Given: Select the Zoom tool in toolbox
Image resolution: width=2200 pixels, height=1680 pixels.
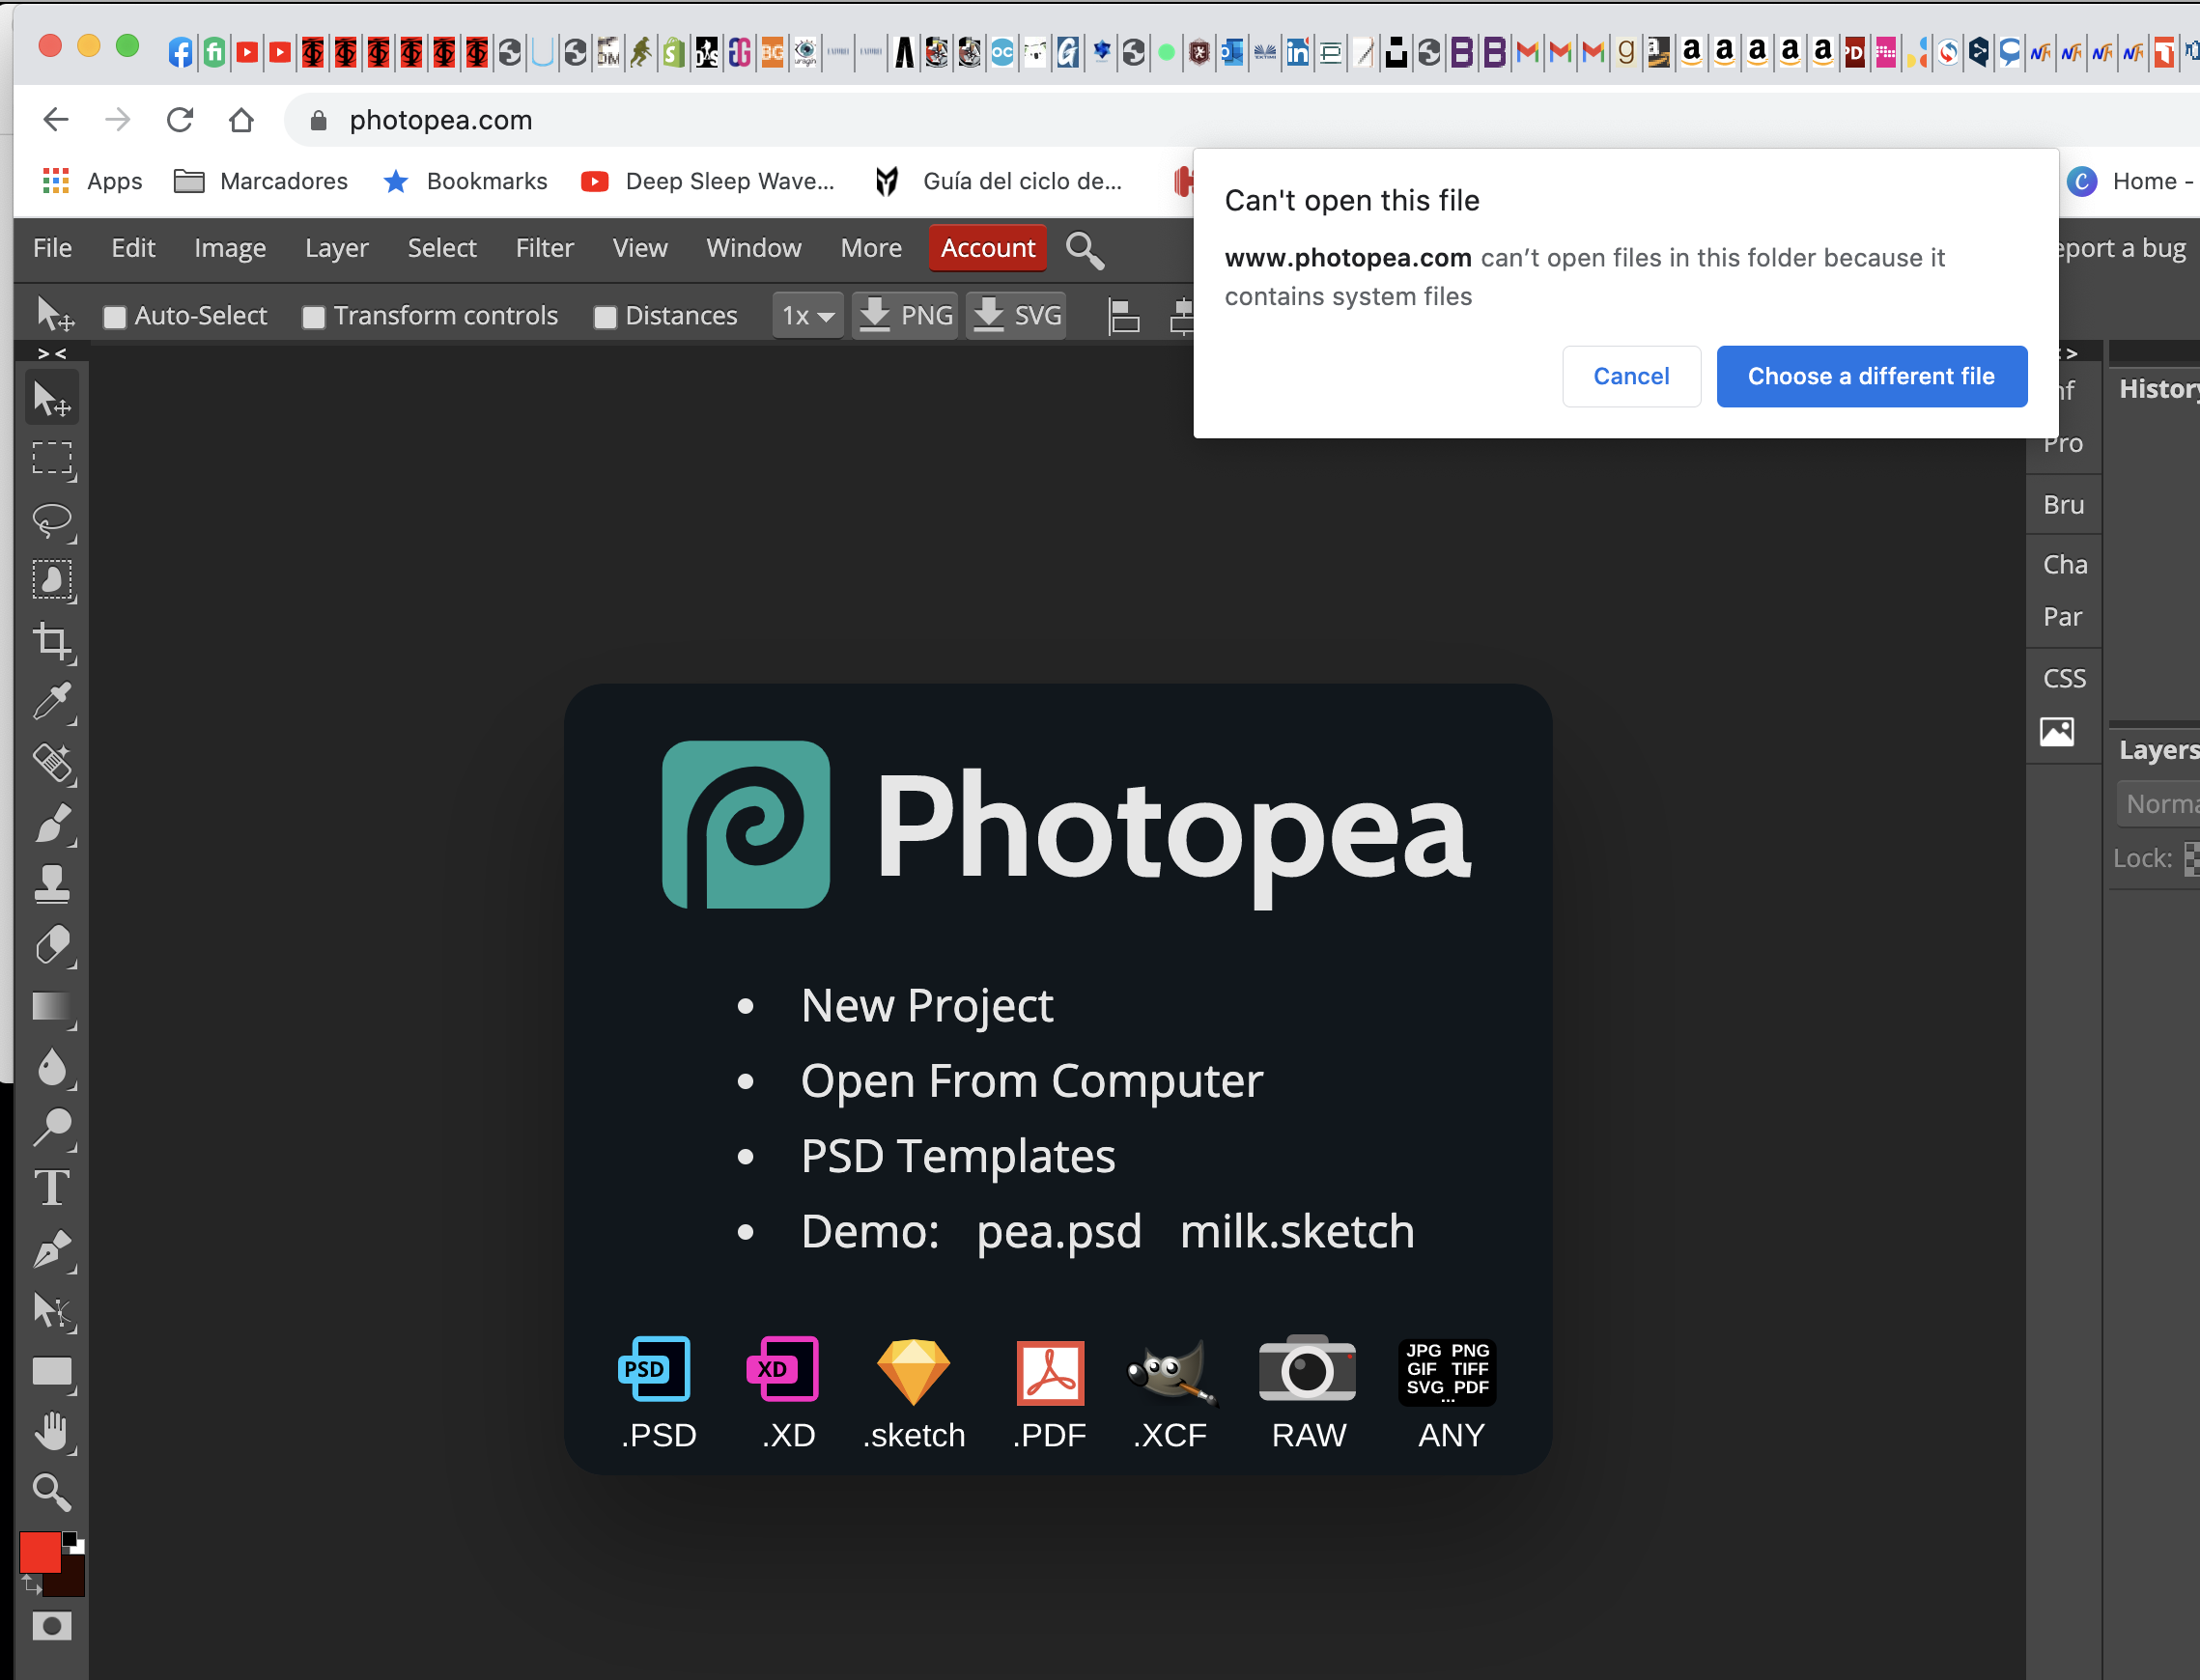Looking at the screenshot, I should point(52,1492).
